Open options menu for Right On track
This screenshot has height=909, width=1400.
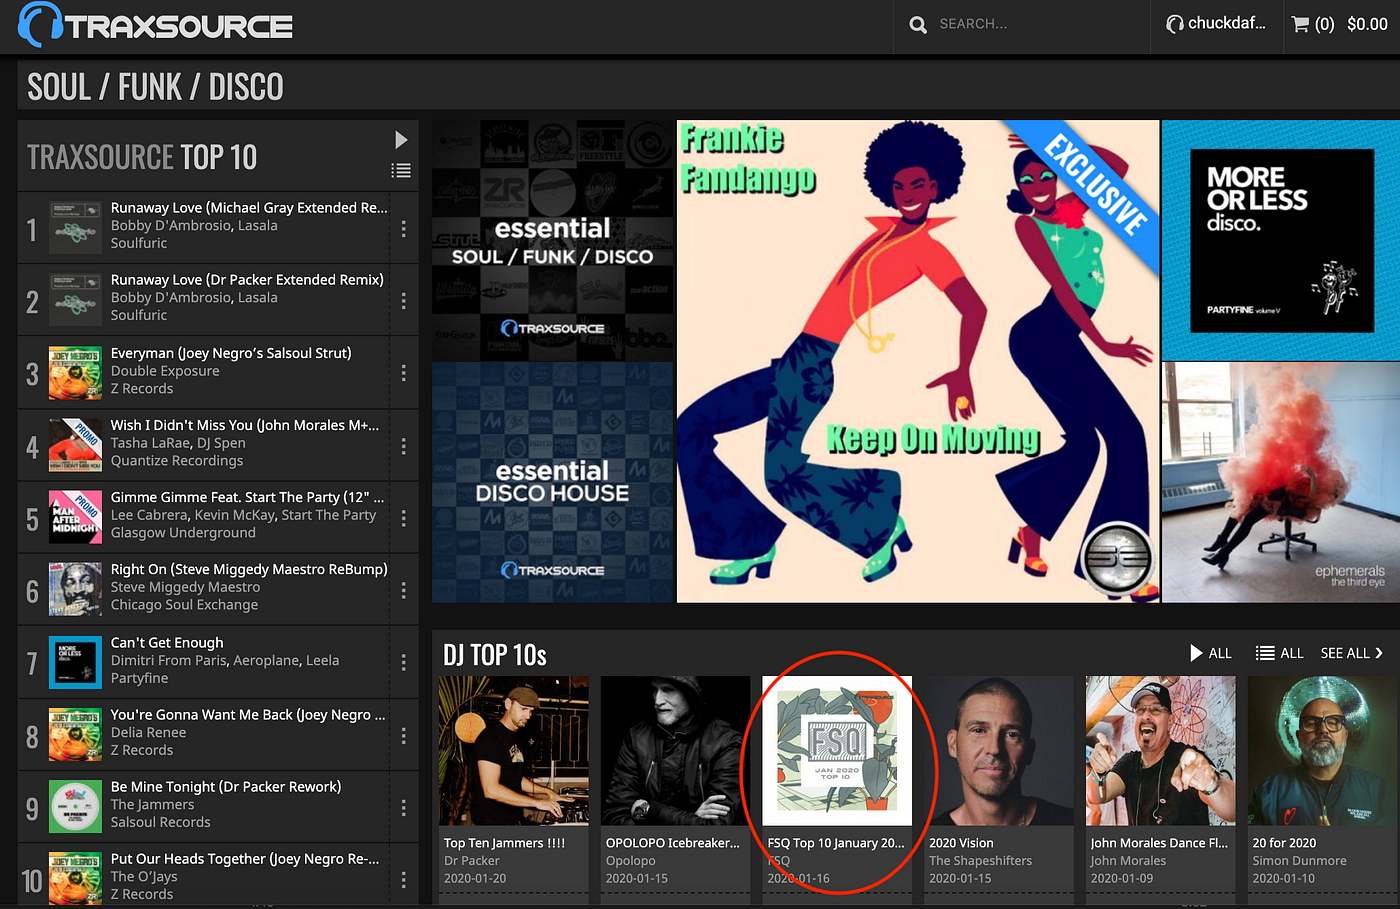click(403, 590)
